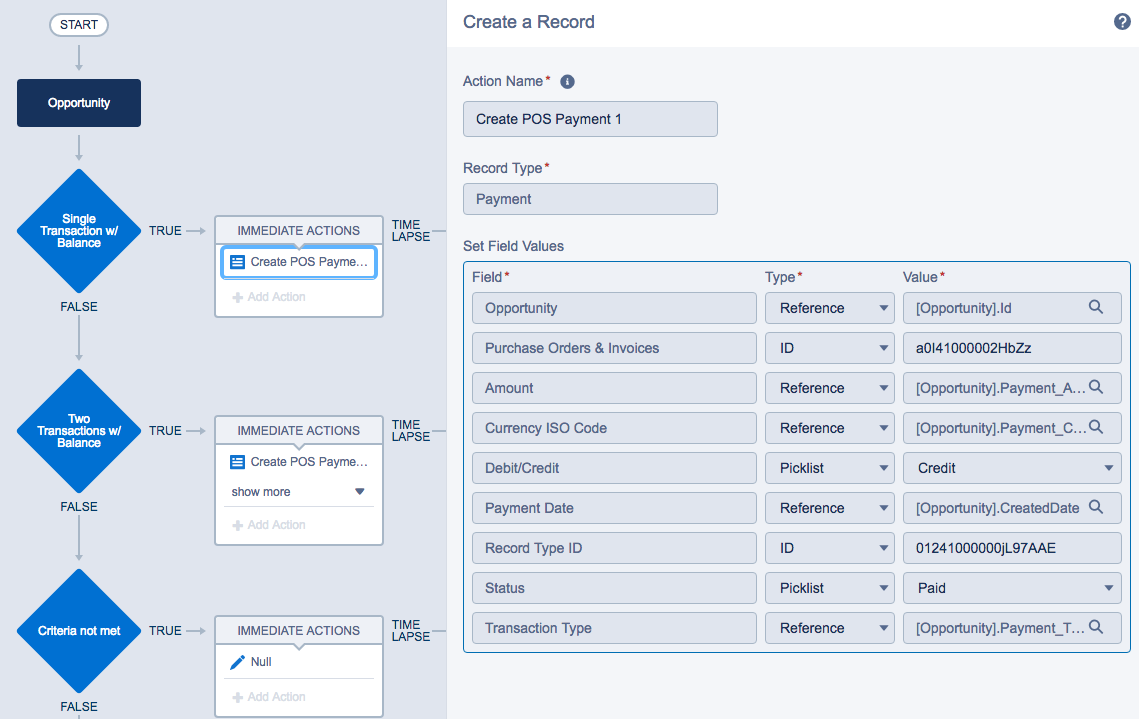Select the Single Transaction w/ Balance criteria node
Screen dimensions: 1139x719
pyautogui.click(x=79, y=231)
